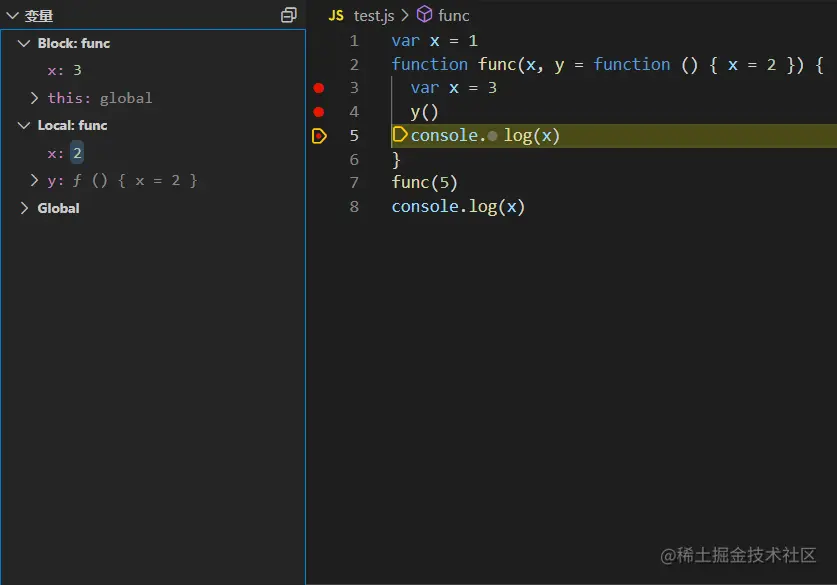The image size is (837, 585).
Task: Collapse the Block: func scope
Action: pos(24,44)
